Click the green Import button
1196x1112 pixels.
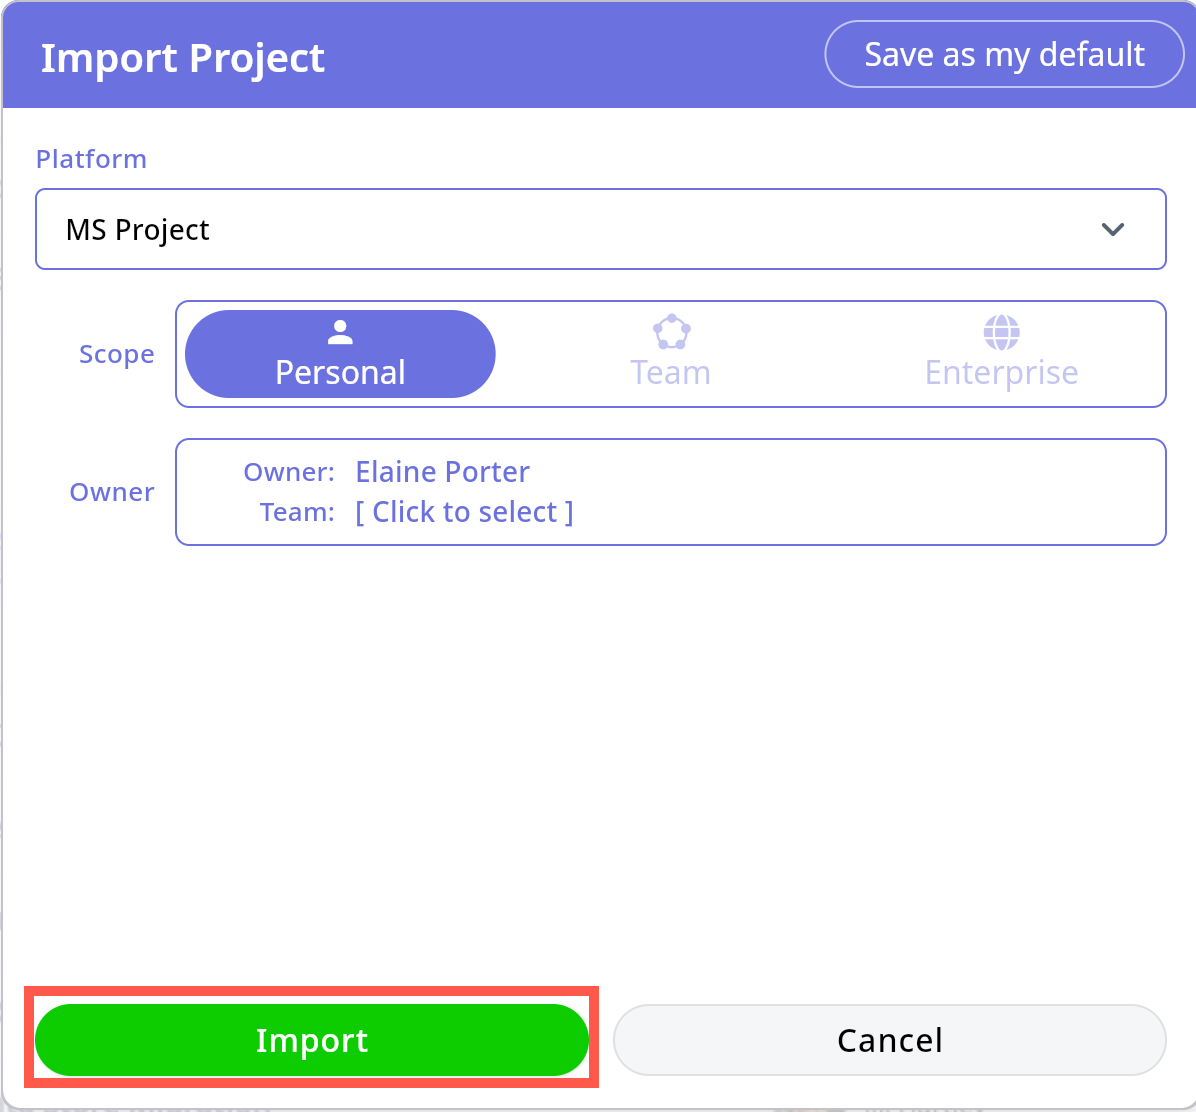[312, 1040]
